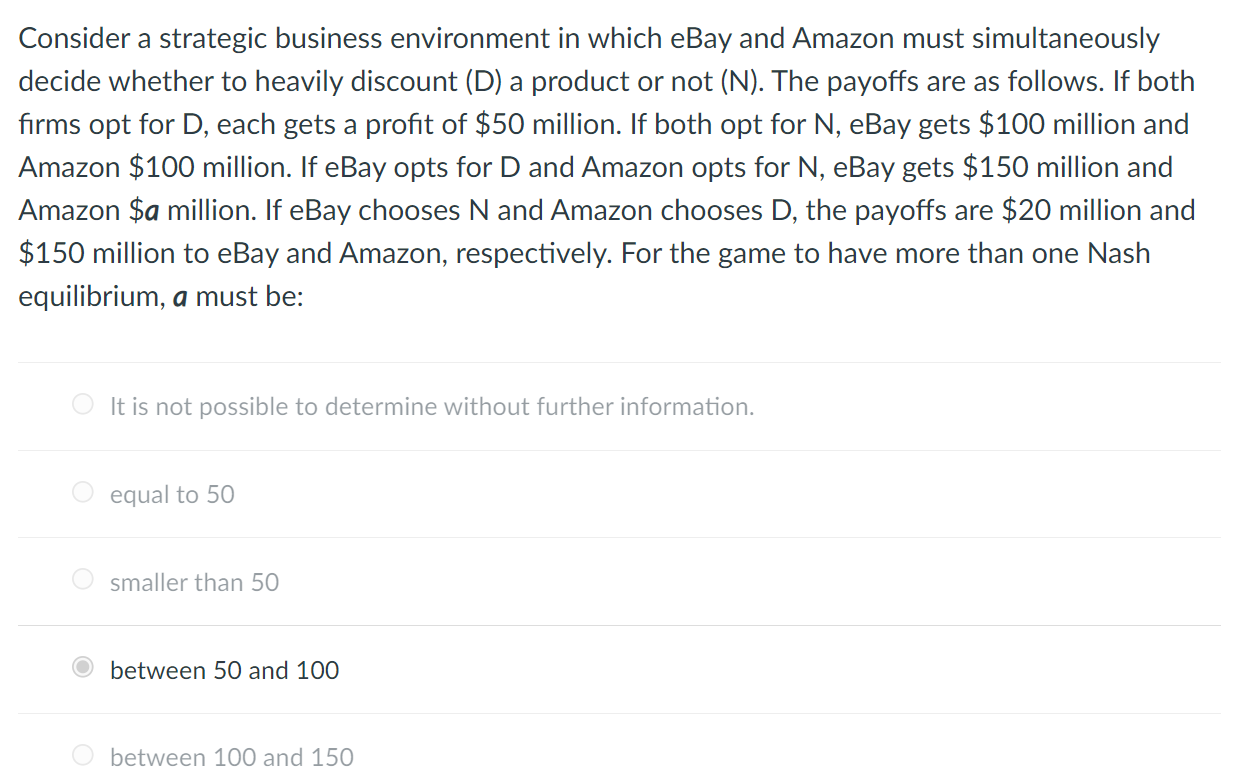Click the 'between 100 and 150' label text
Image resolution: width=1243 pixels, height=783 pixels.
(231, 757)
